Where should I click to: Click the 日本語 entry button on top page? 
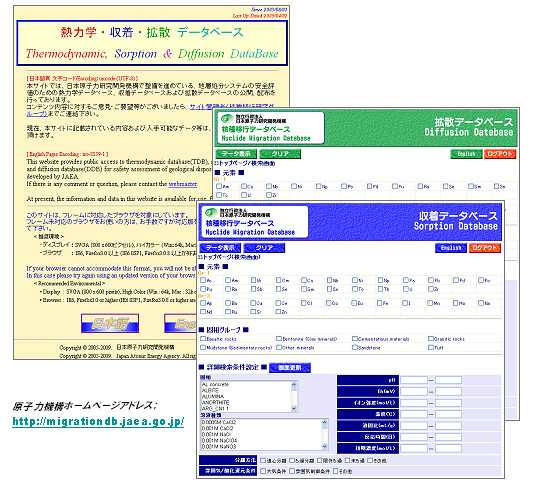(110, 323)
